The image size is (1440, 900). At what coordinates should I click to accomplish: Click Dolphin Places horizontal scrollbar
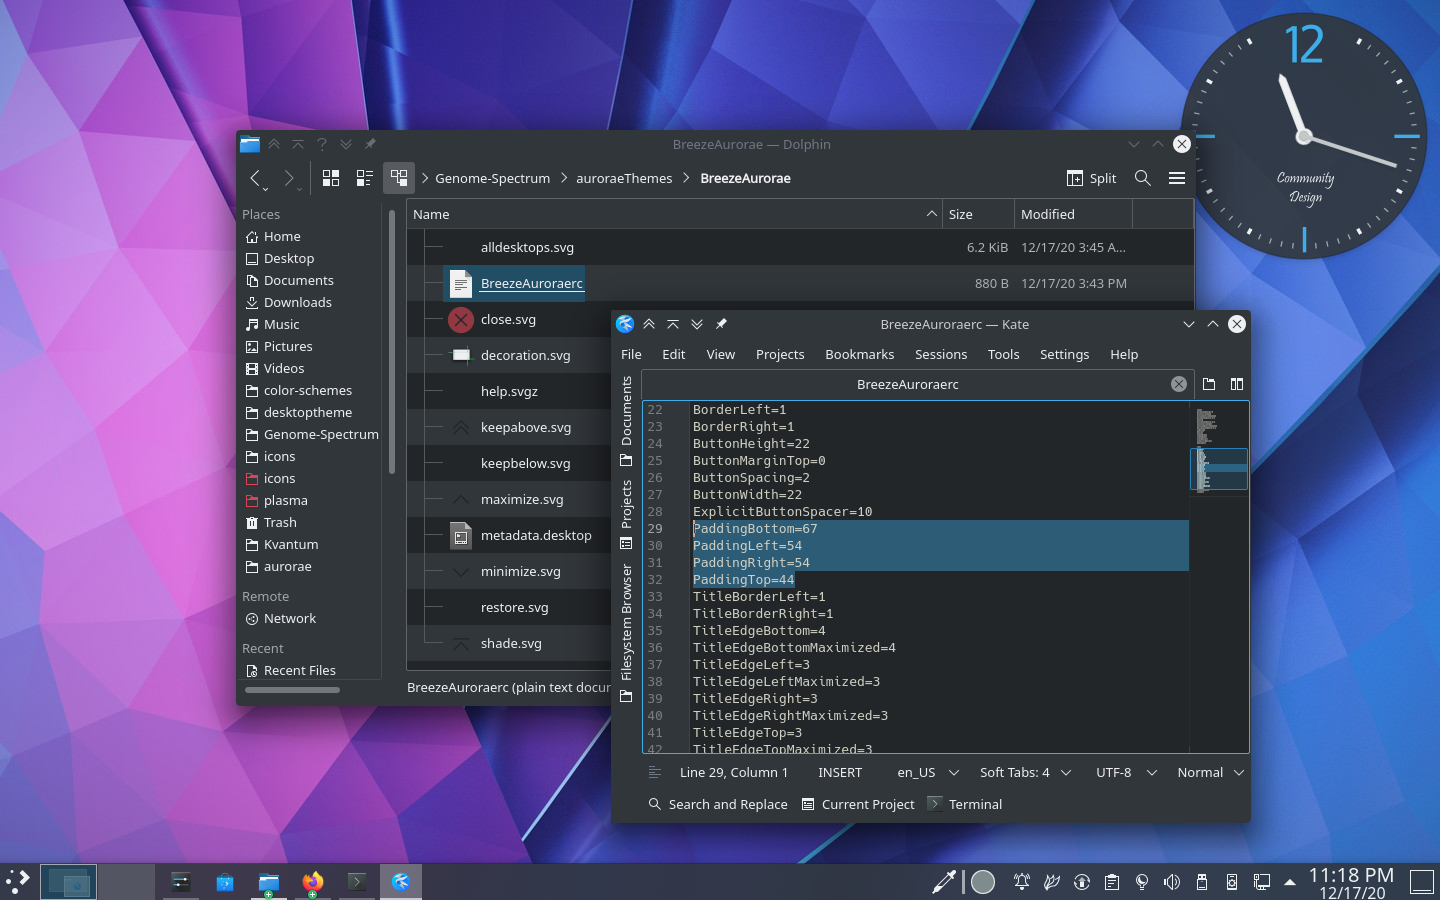point(292,689)
